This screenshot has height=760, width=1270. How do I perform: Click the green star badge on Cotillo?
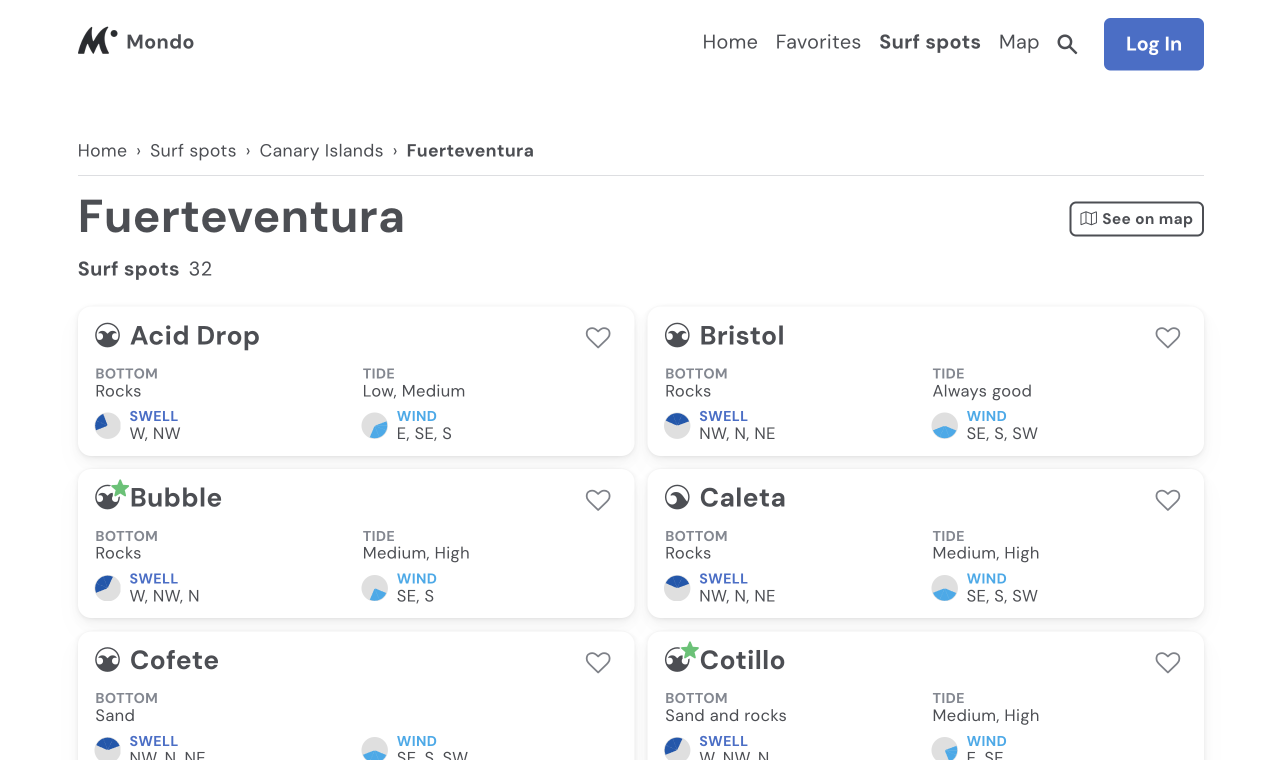689,650
